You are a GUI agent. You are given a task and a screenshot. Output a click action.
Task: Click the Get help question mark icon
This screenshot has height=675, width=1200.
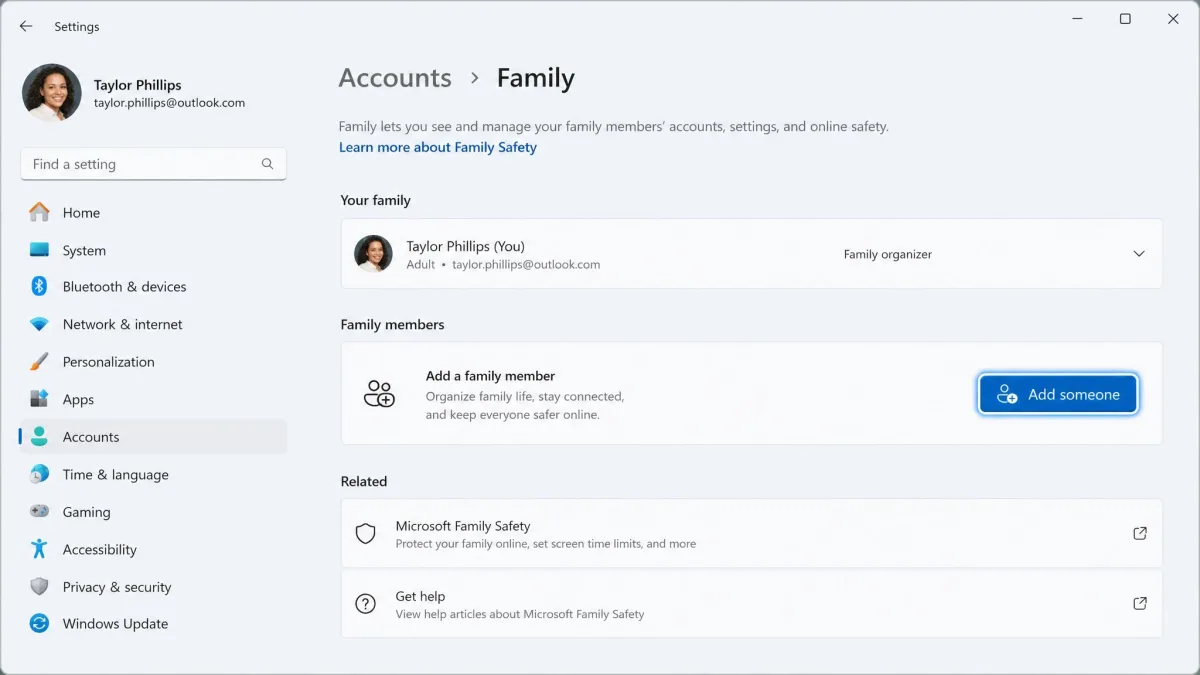tap(366, 604)
